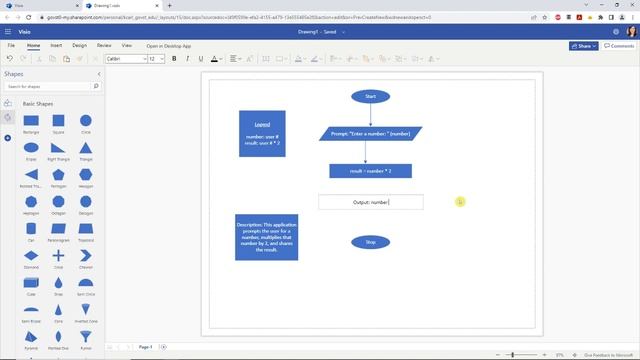Image resolution: width=640 pixels, height=360 pixels.
Task: Collapse the Shapes panel
Action: pos(99,74)
